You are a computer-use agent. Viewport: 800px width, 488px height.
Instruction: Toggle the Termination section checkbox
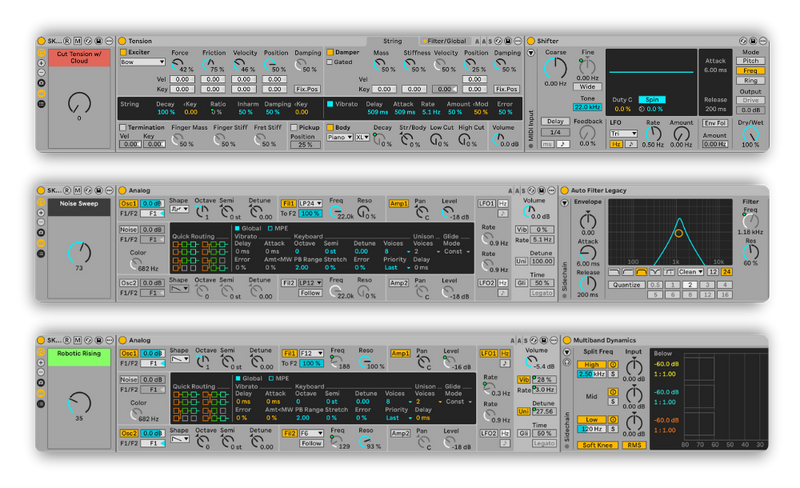[123, 128]
